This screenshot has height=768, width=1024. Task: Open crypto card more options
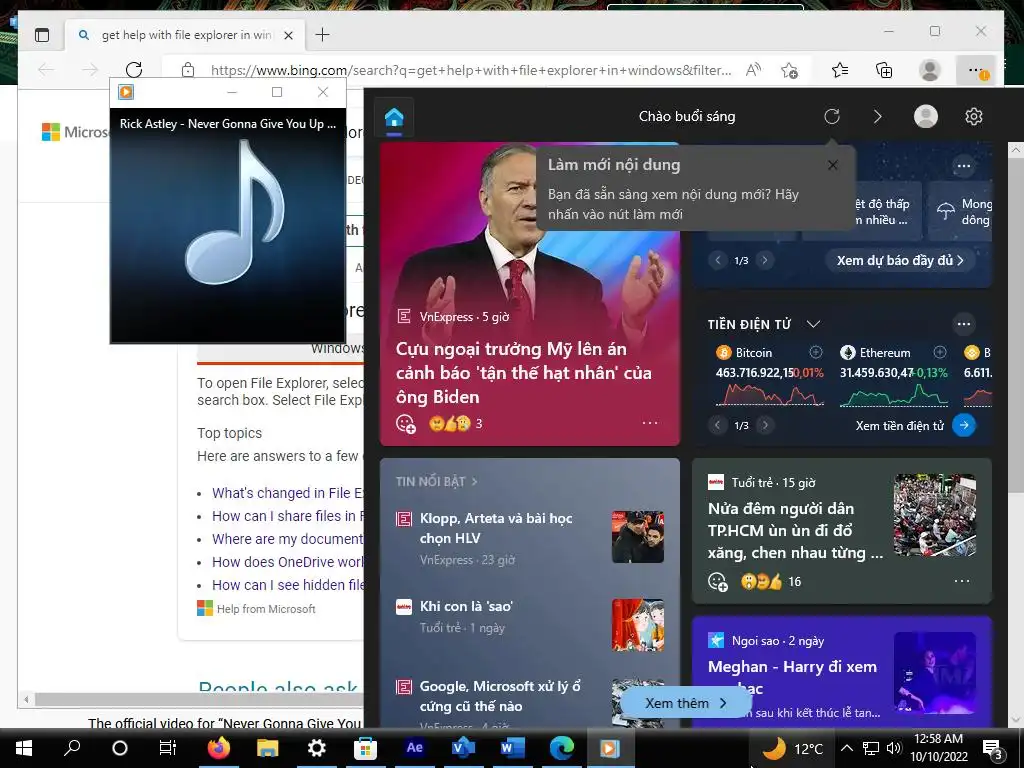tap(964, 324)
